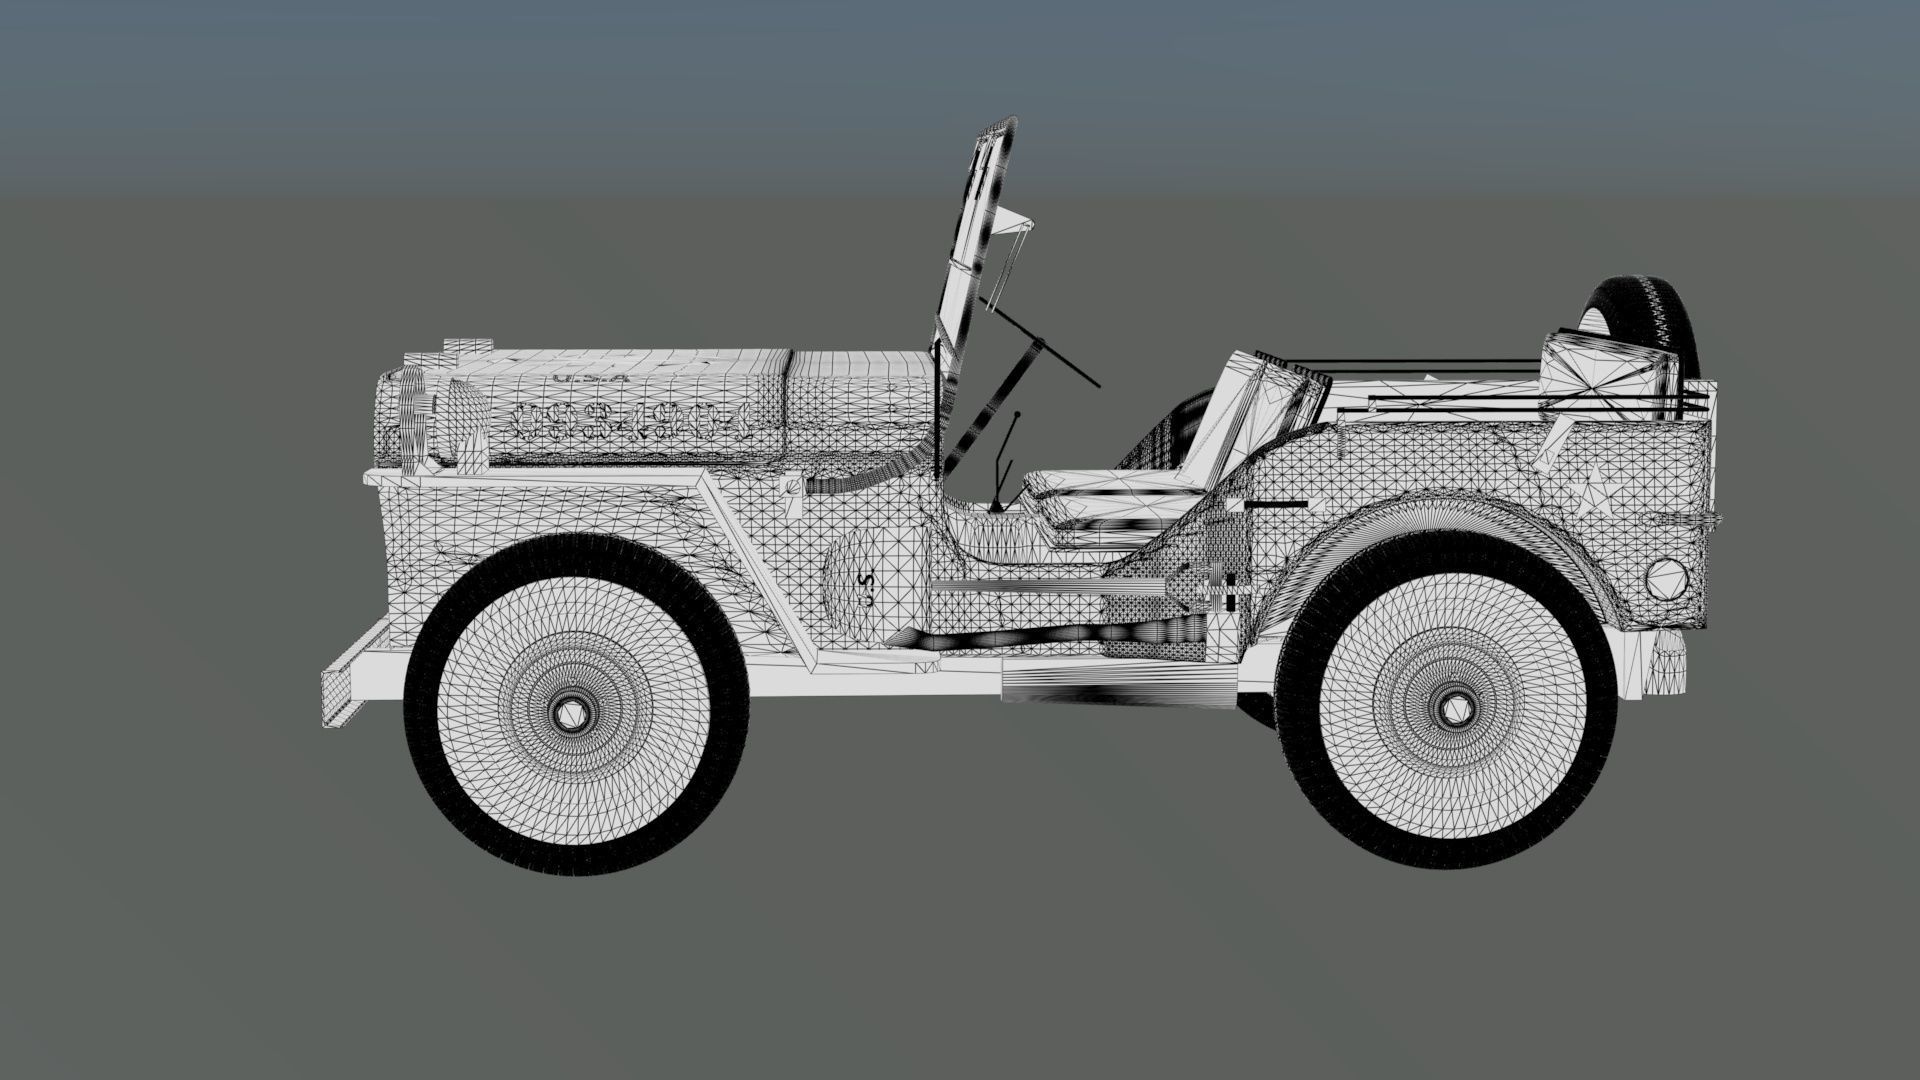The height and width of the screenshot is (1080, 1920).
Task: Click the front wheel hub center
Action: [572, 713]
